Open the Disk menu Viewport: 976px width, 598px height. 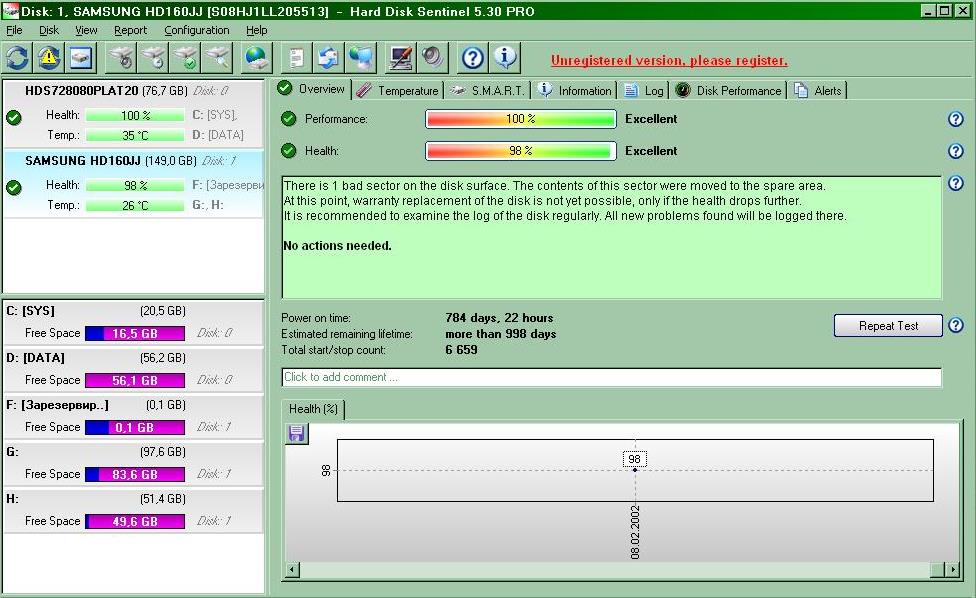(x=49, y=30)
